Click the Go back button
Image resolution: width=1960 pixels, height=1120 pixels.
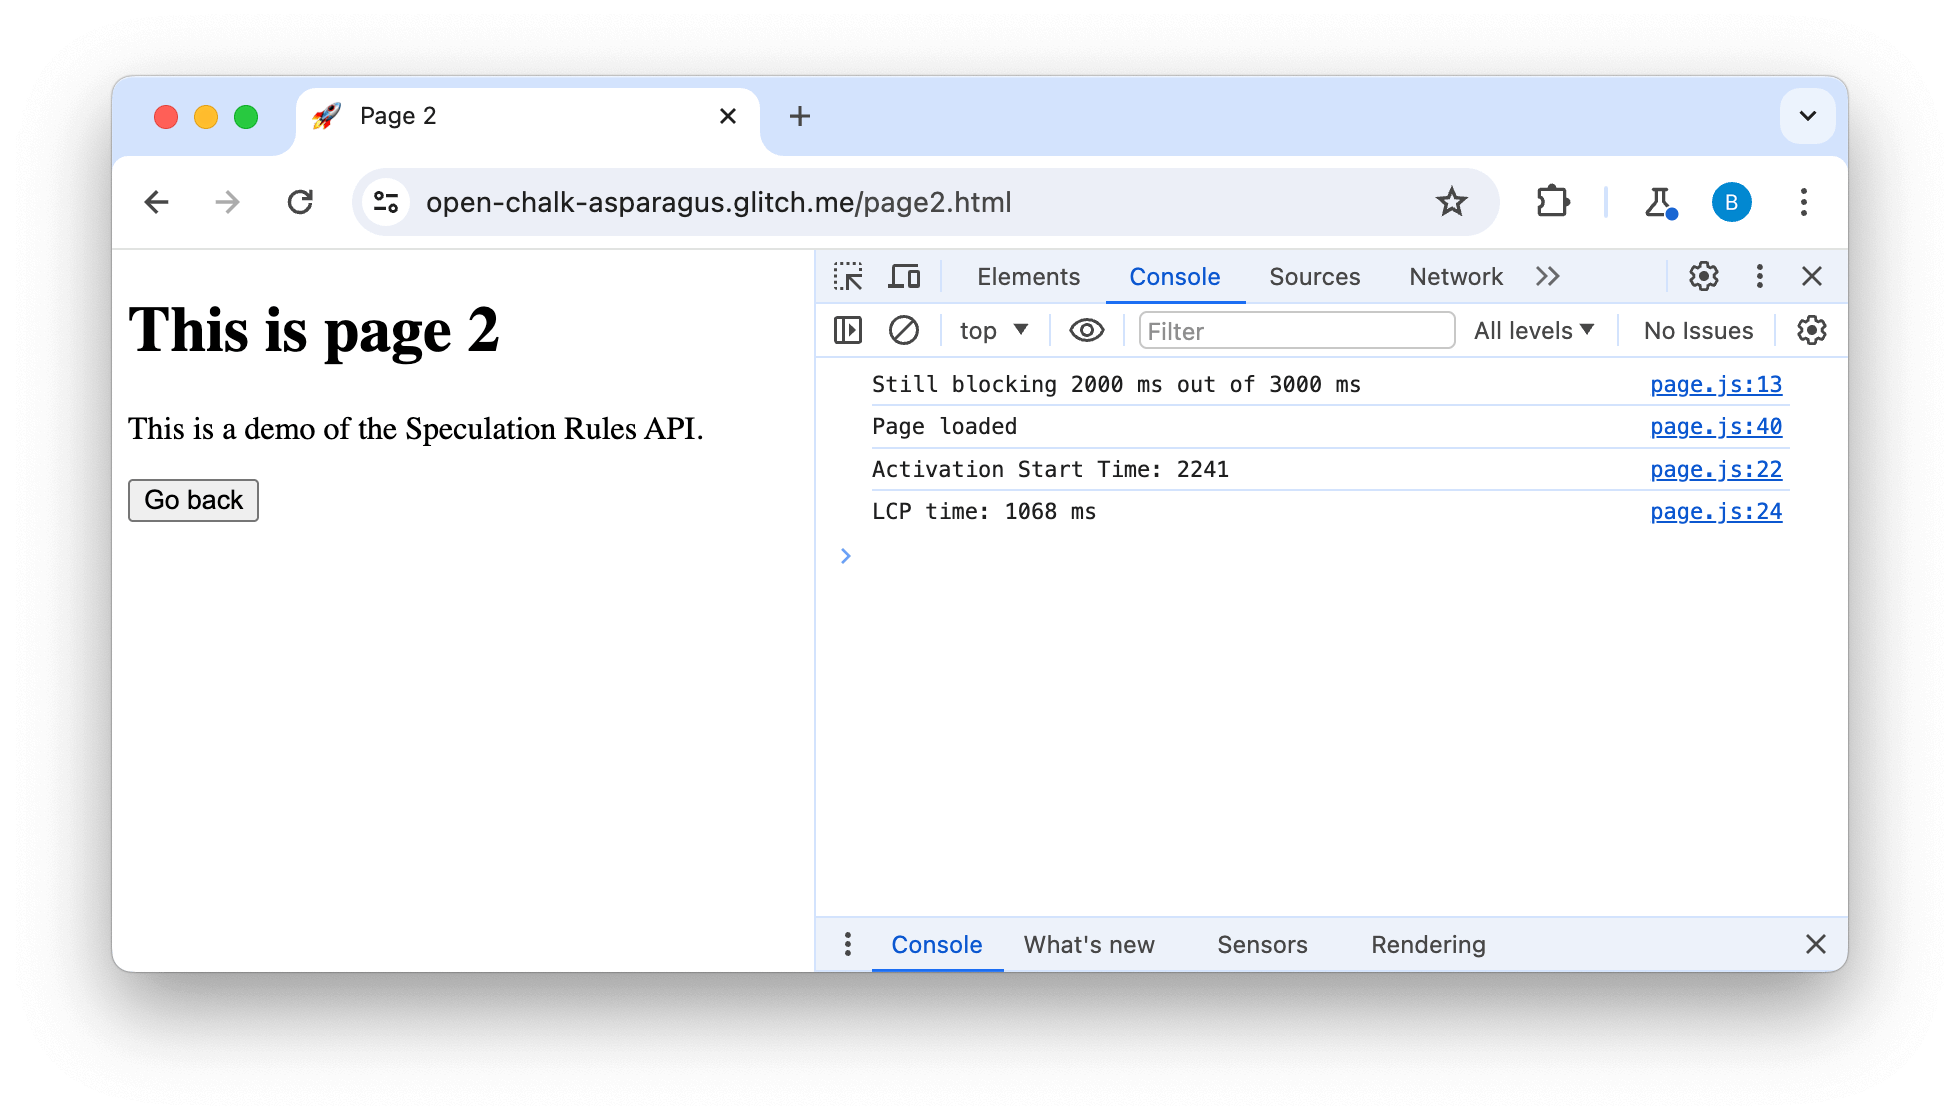(192, 499)
